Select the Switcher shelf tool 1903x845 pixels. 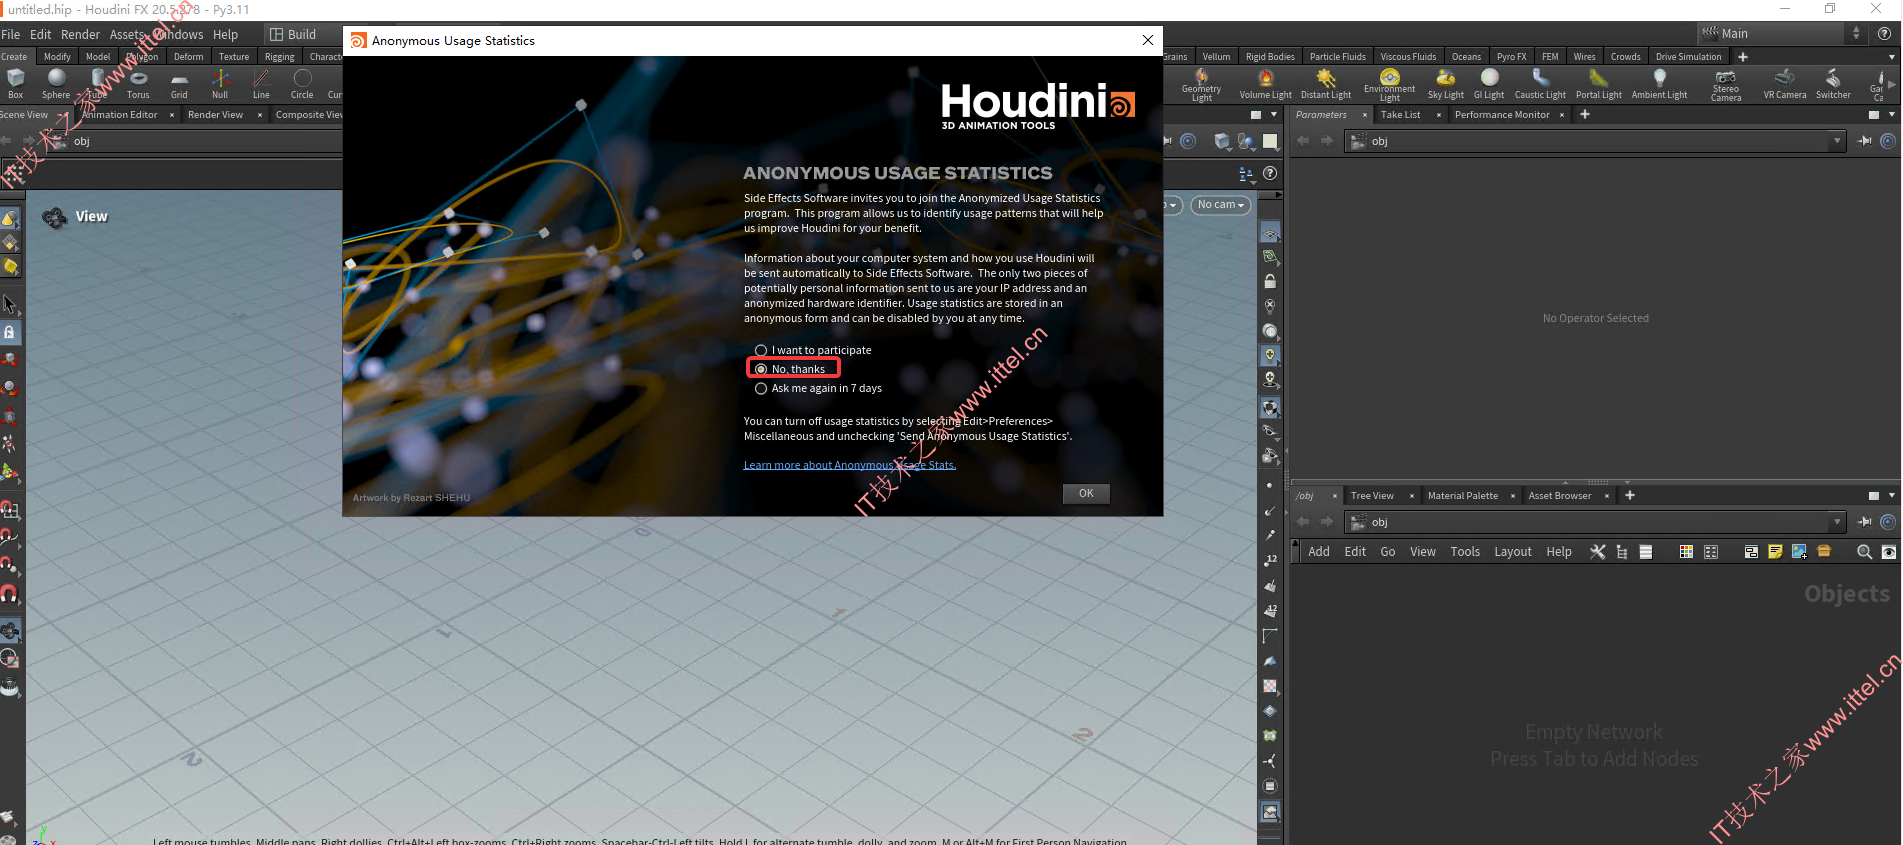[1833, 84]
